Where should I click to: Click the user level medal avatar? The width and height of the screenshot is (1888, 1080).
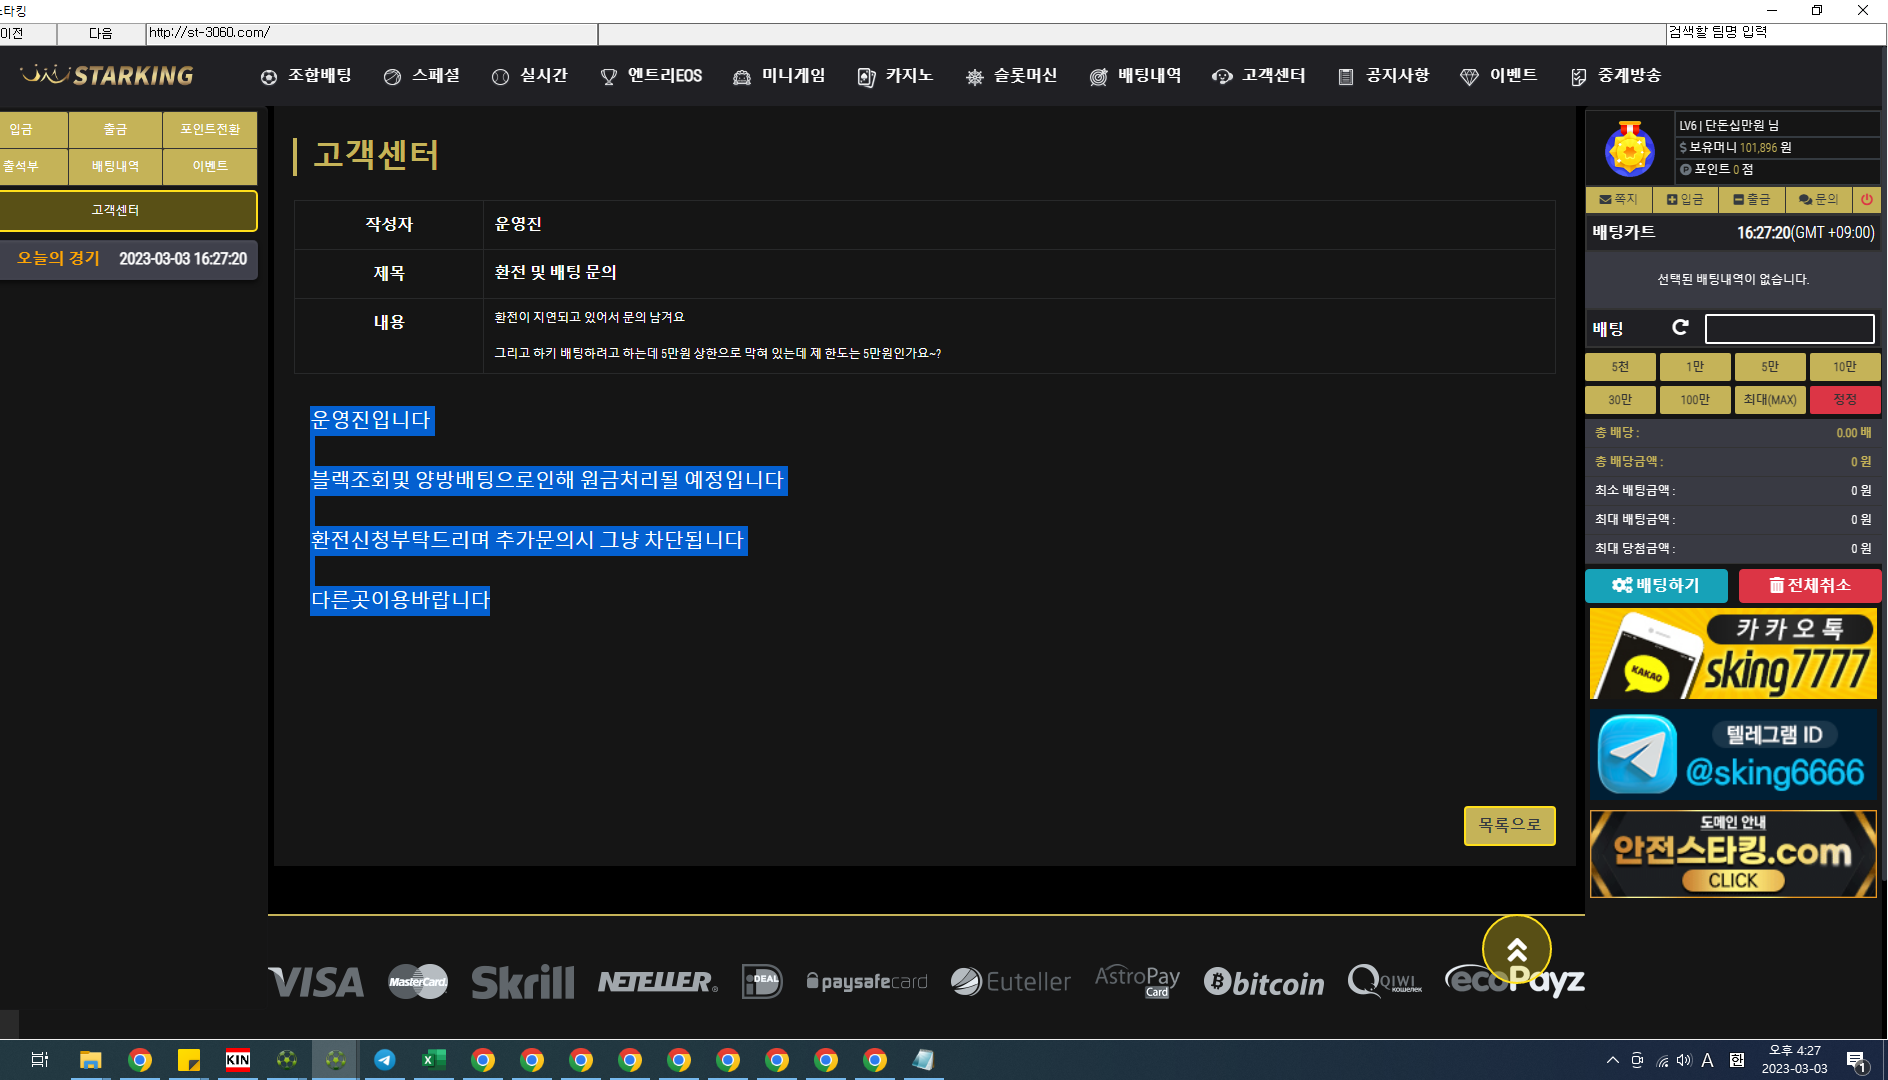pos(1629,149)
